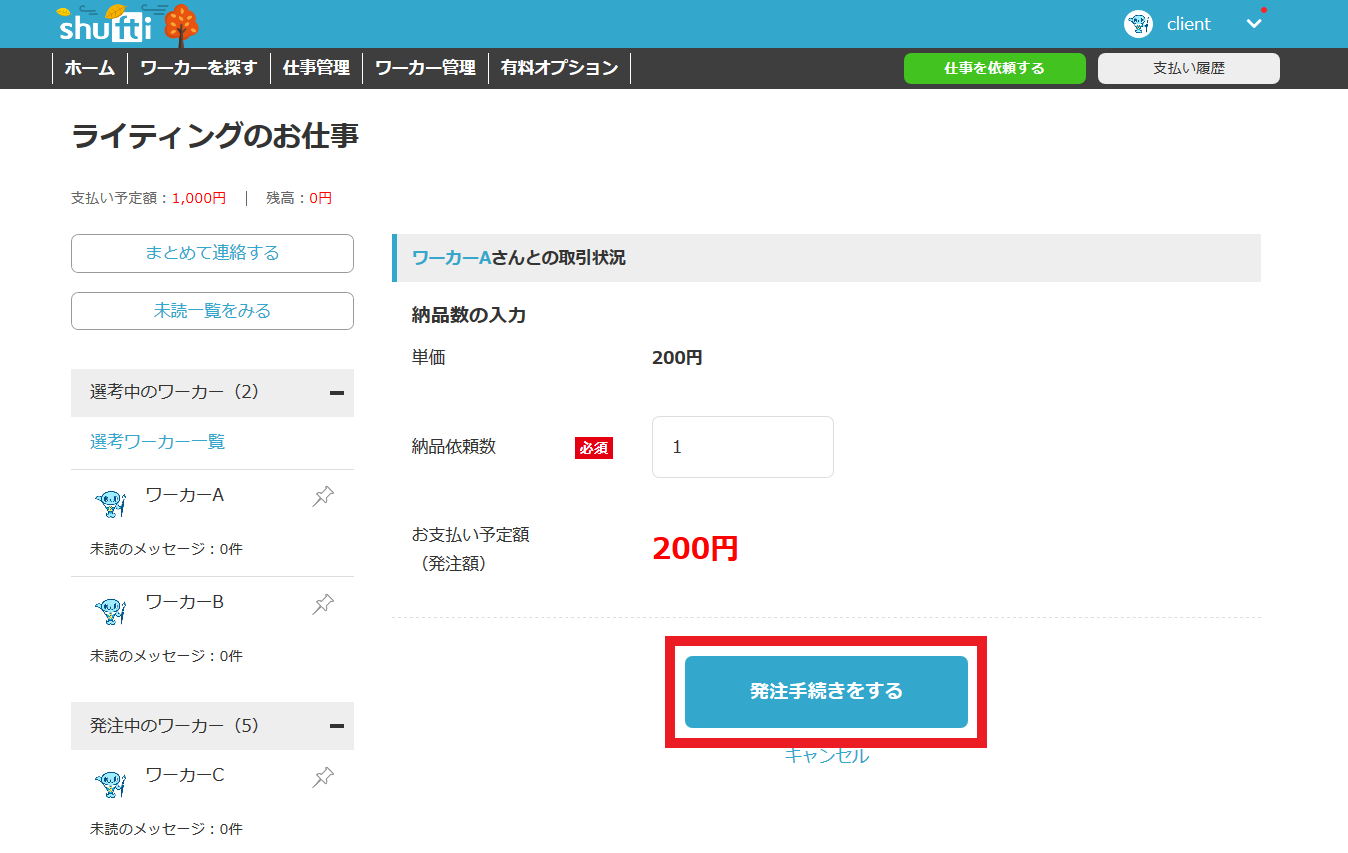
Task: Collapse the 選考中のワーカー section
Action: [x=337, y=393]
